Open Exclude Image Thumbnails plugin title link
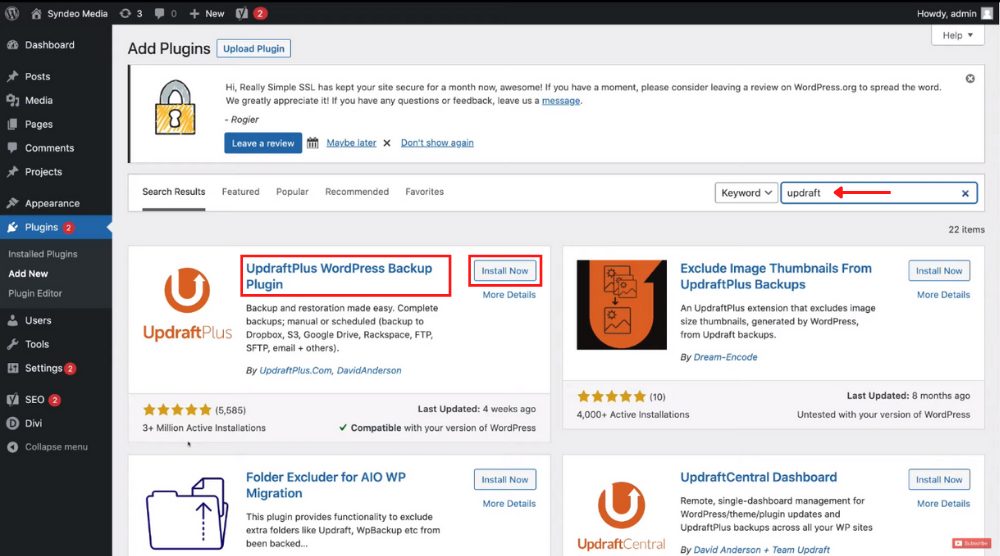Screen dimensions: 1000x556 (x=776, y=276)
